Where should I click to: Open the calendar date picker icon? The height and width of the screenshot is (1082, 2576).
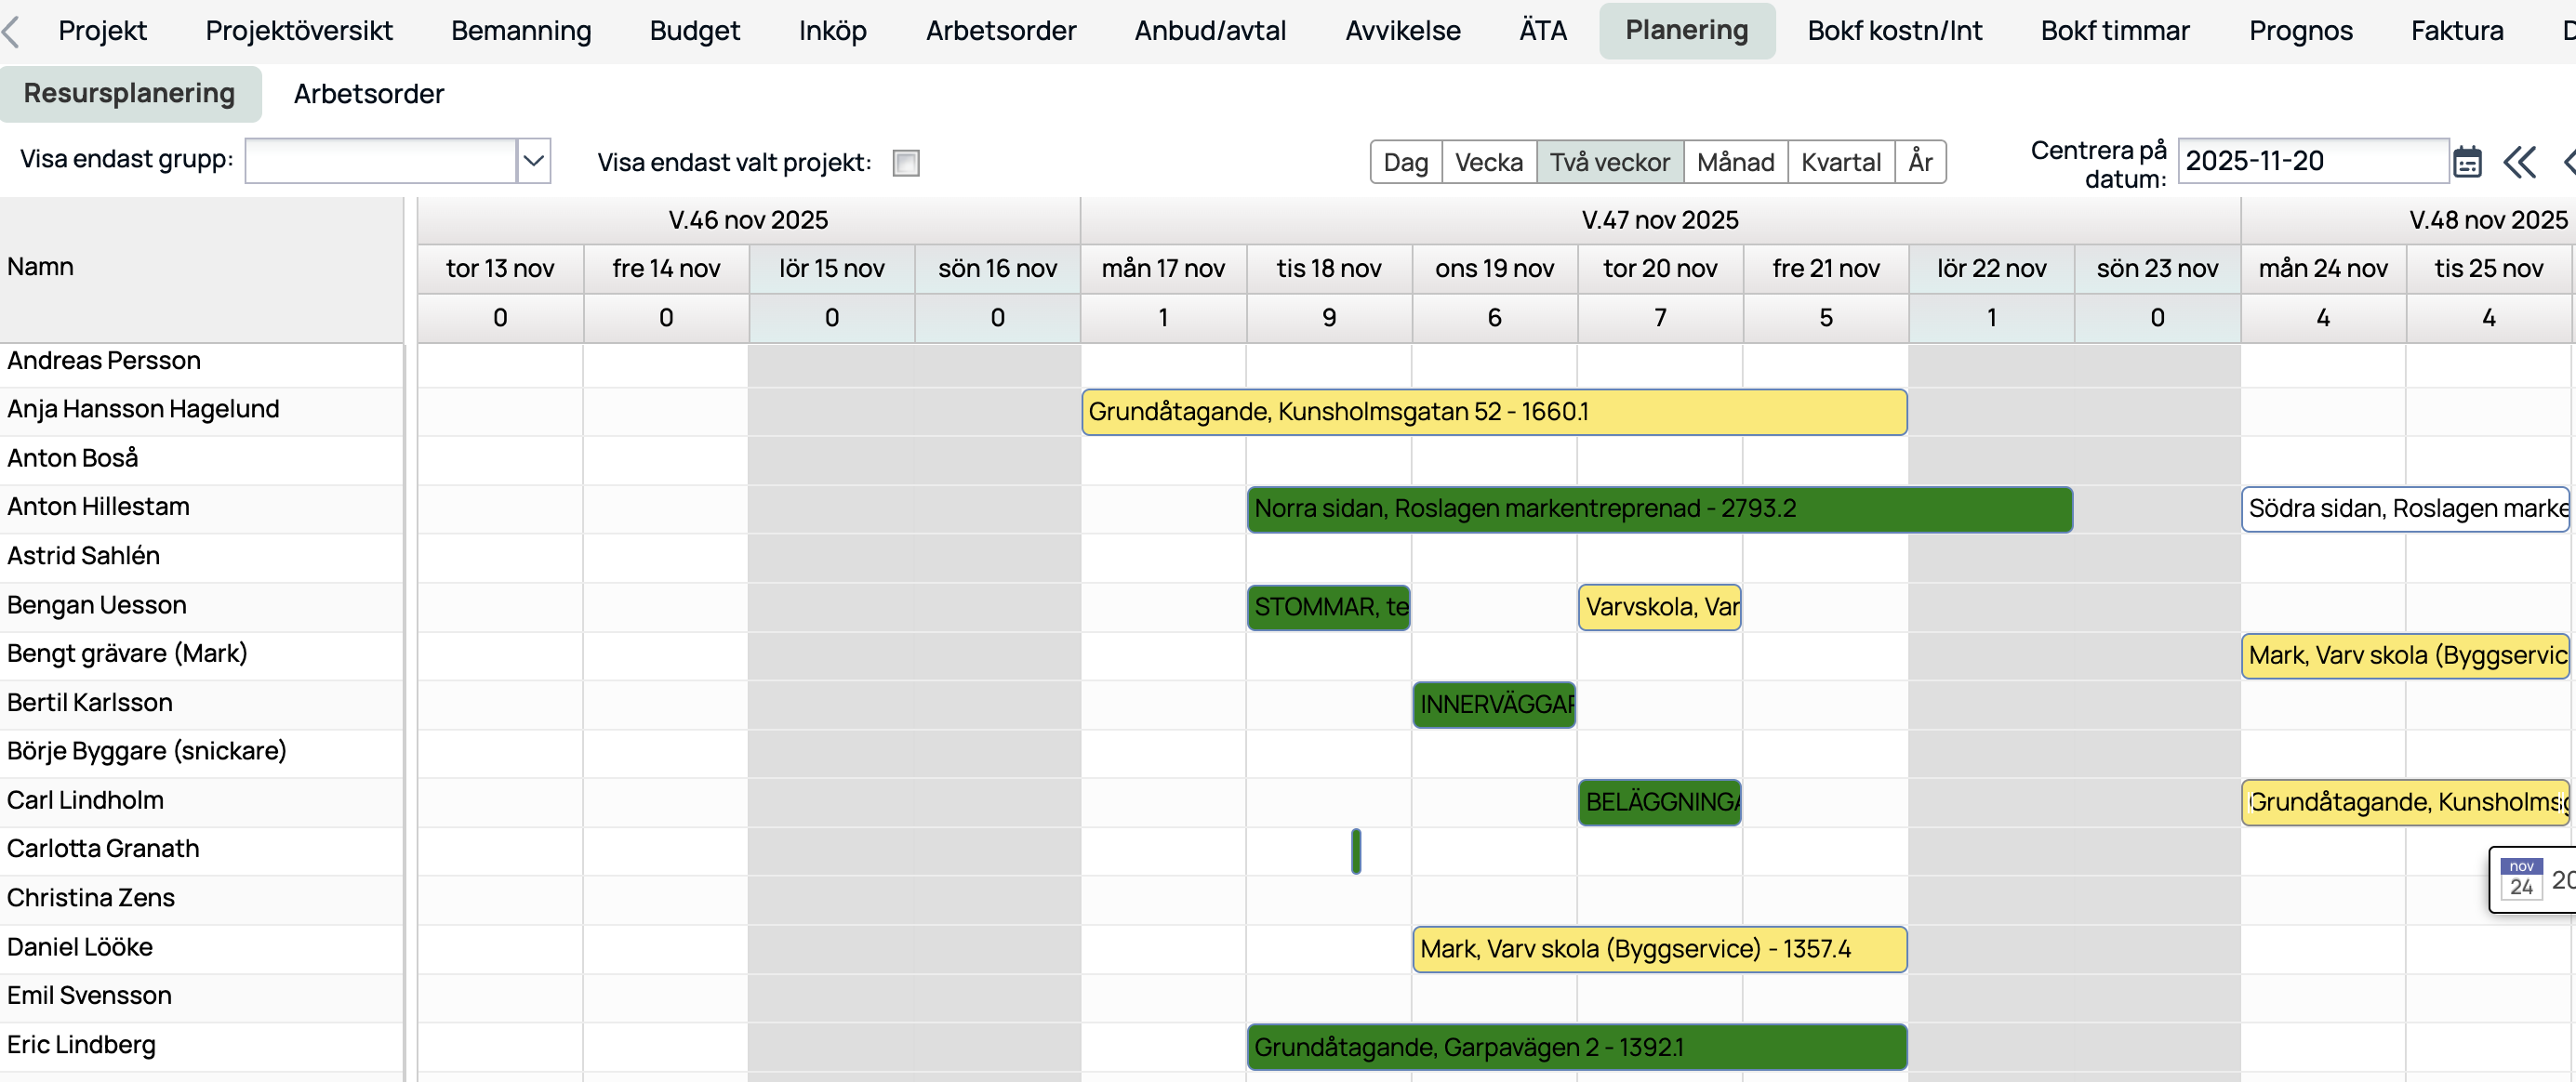[2466, 162]
